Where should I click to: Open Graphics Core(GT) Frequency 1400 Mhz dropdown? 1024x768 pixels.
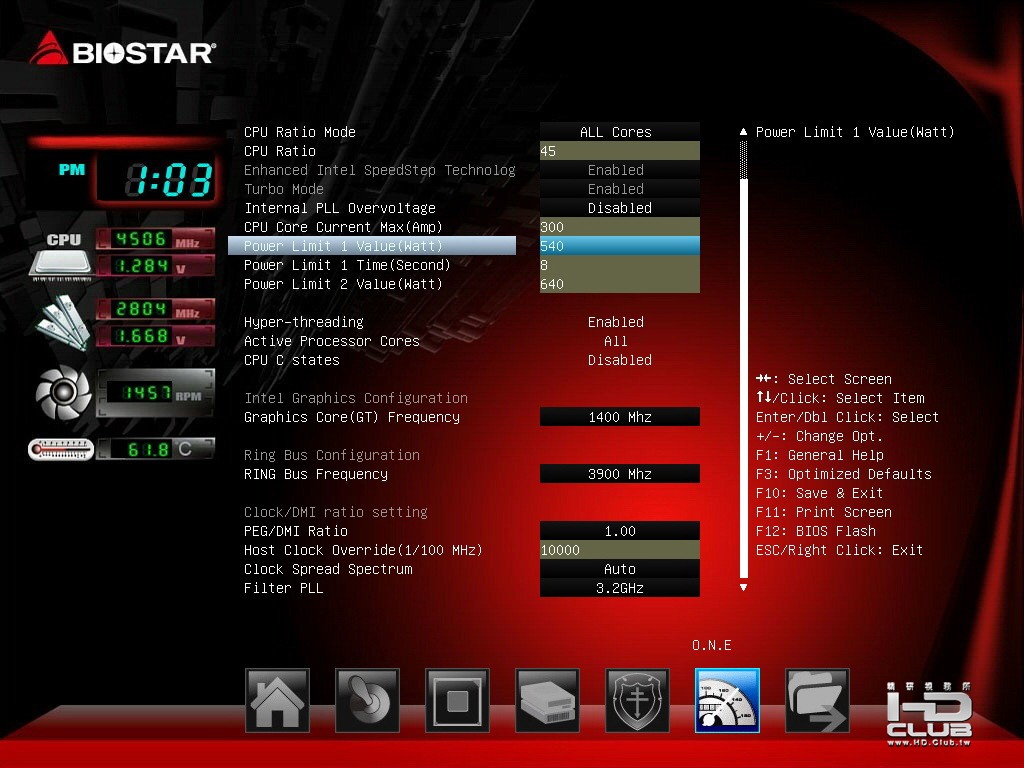pos(620,417)
